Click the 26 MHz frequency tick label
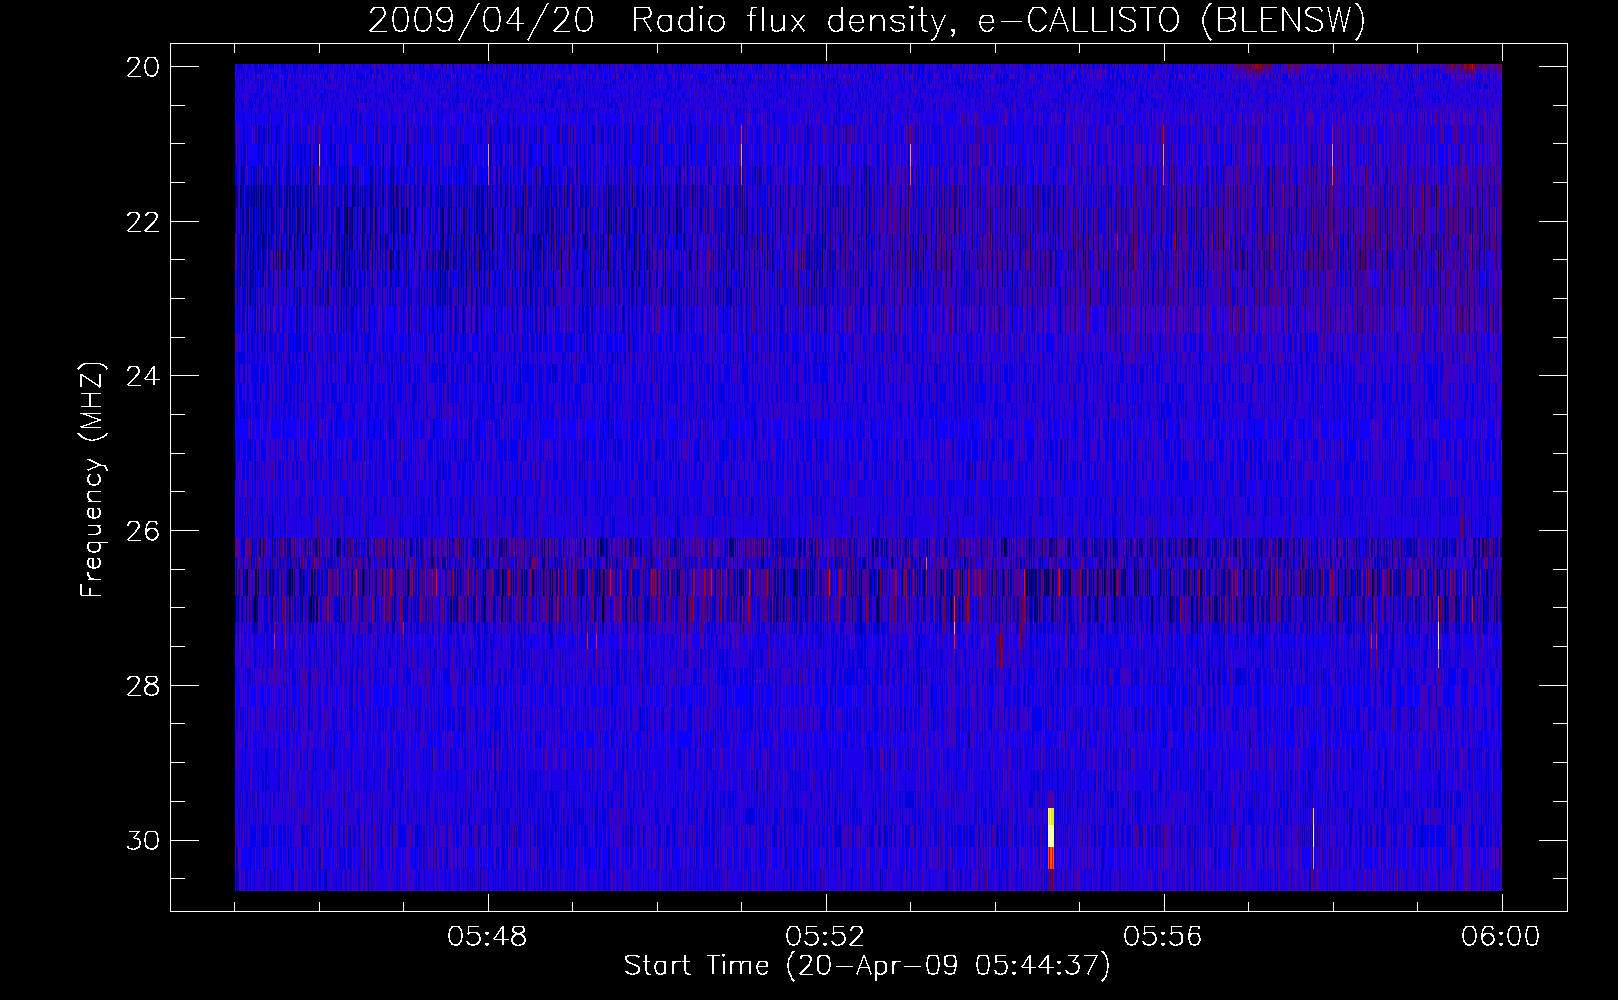The image size is (1618, 1000). point(143,530)
